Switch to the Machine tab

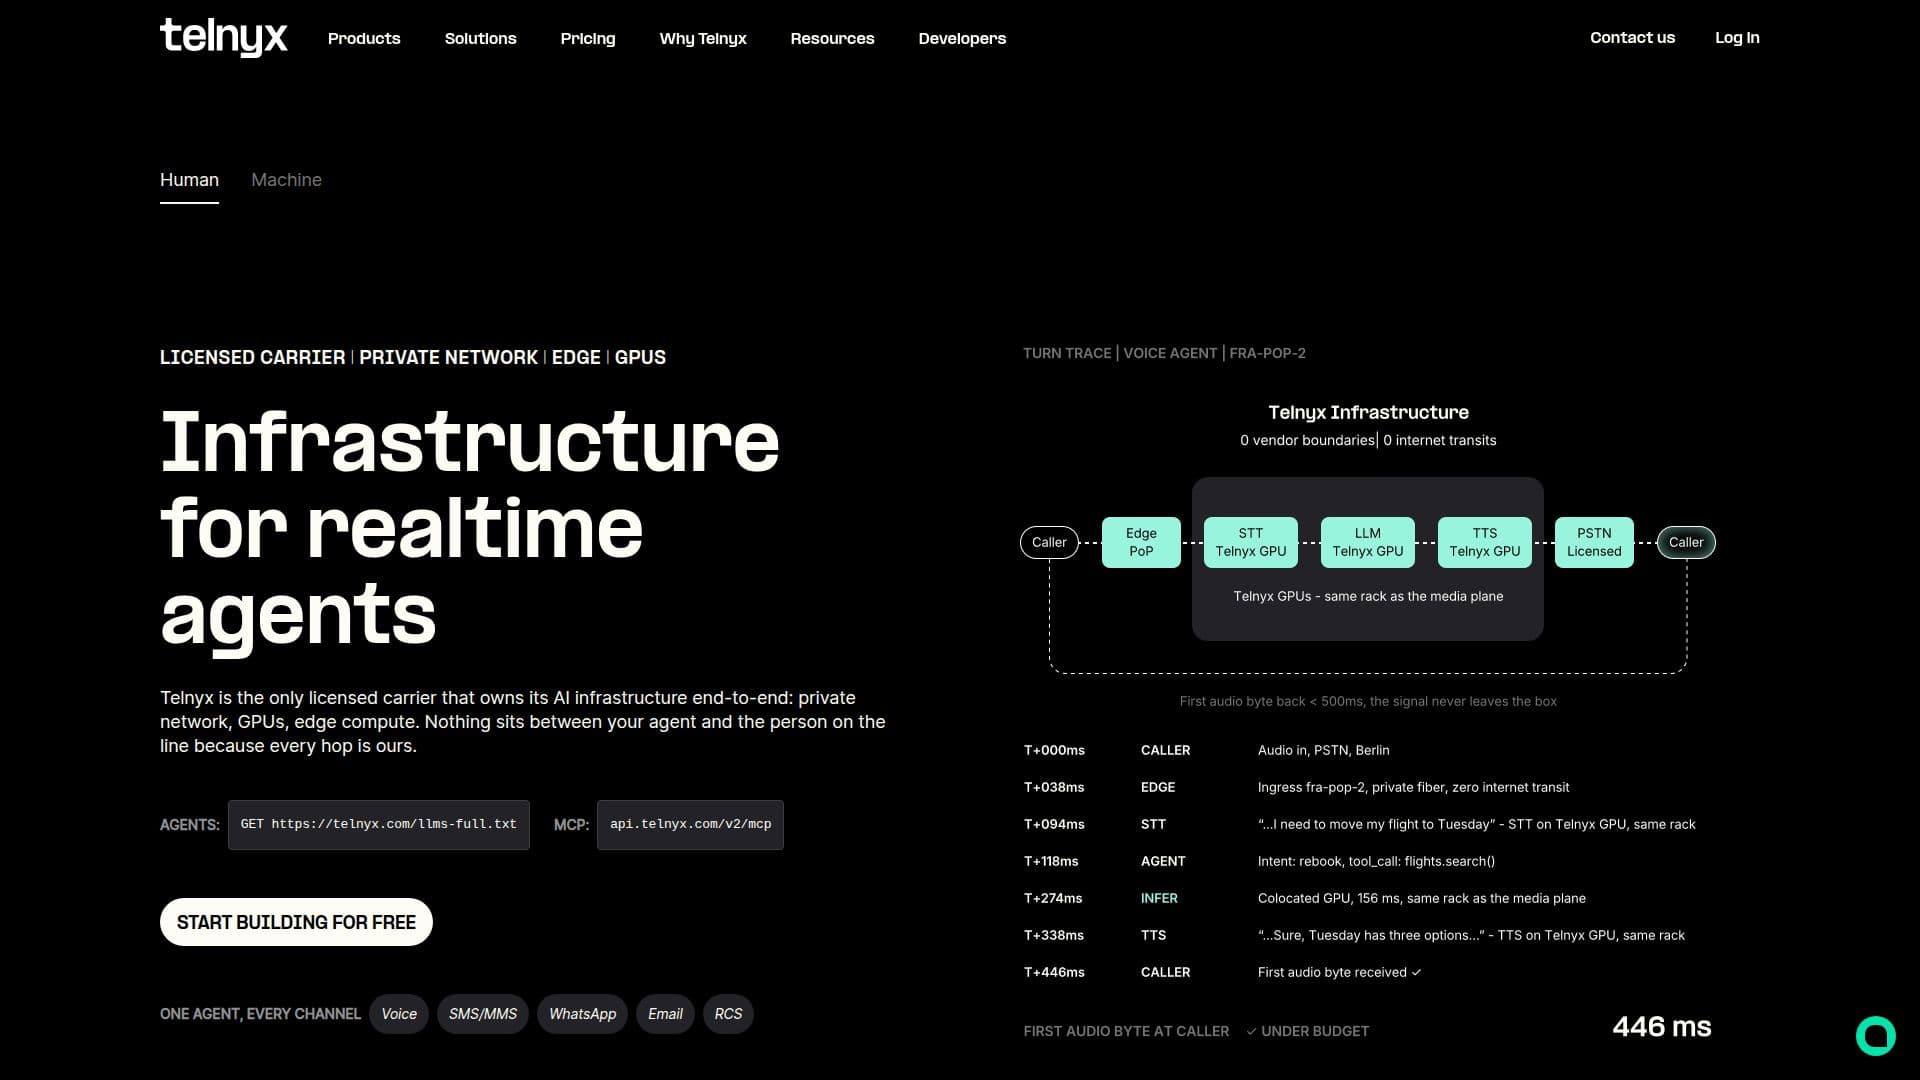click(x=286, y=180)
